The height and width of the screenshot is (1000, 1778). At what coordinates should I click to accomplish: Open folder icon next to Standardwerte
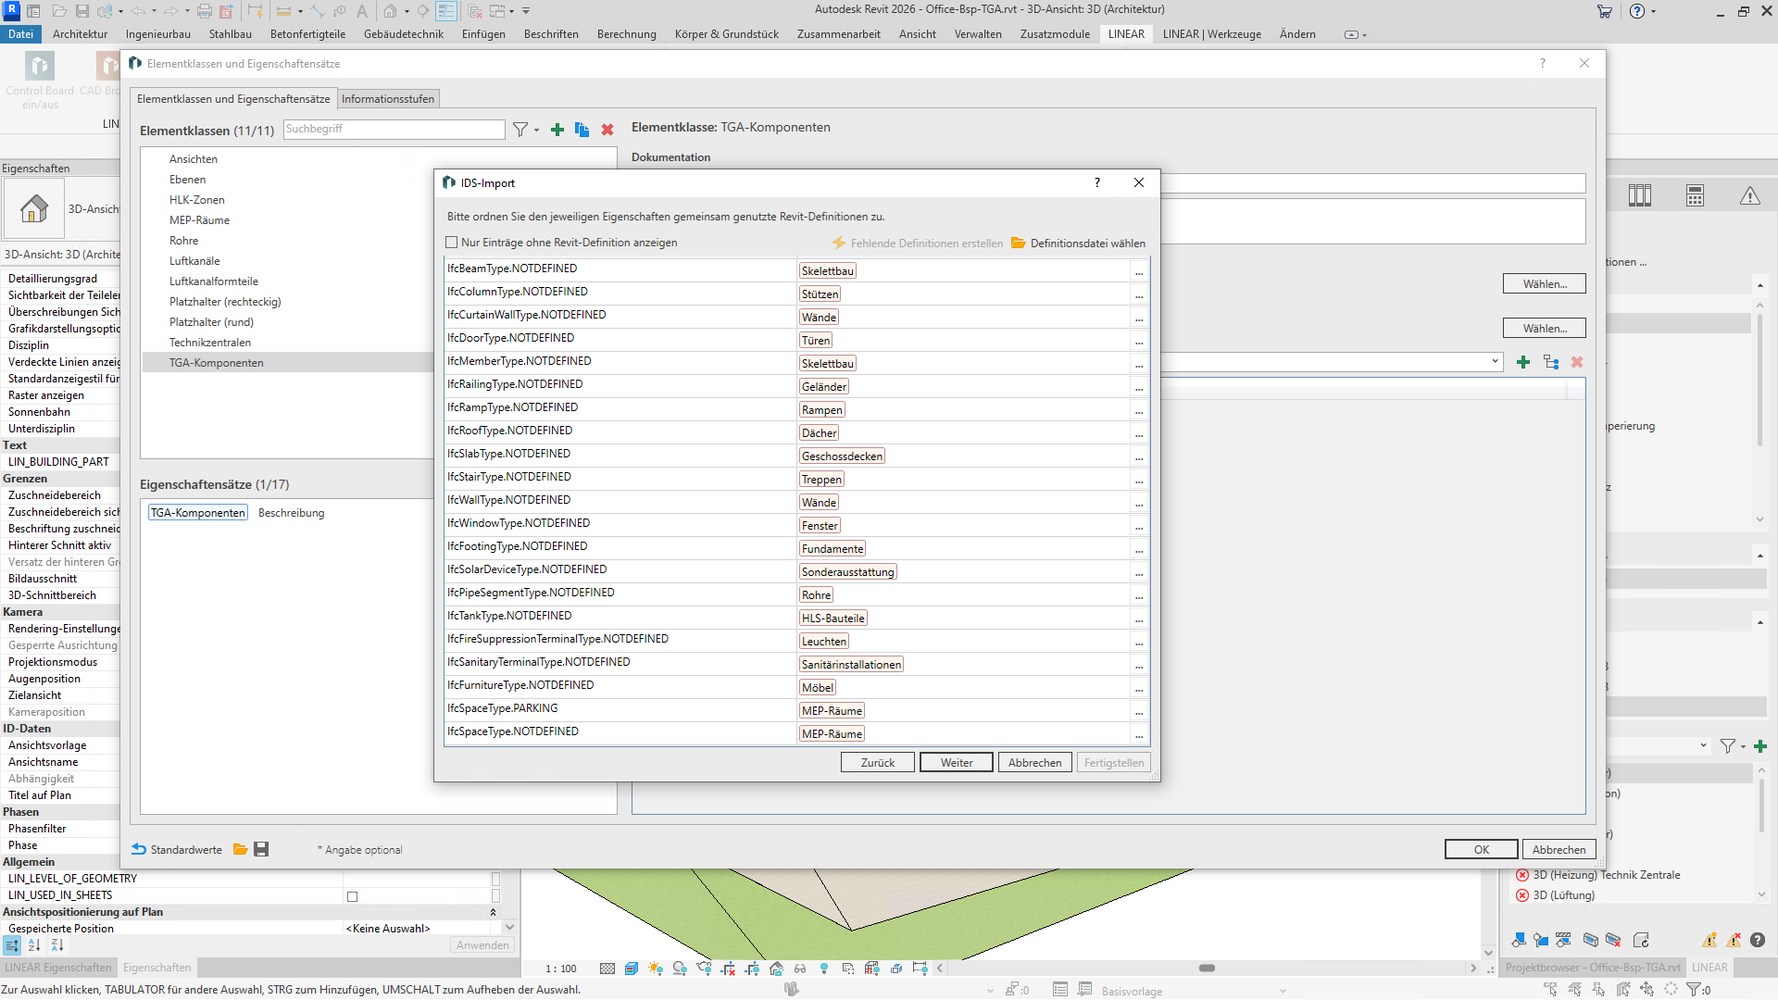click(240, 849)
